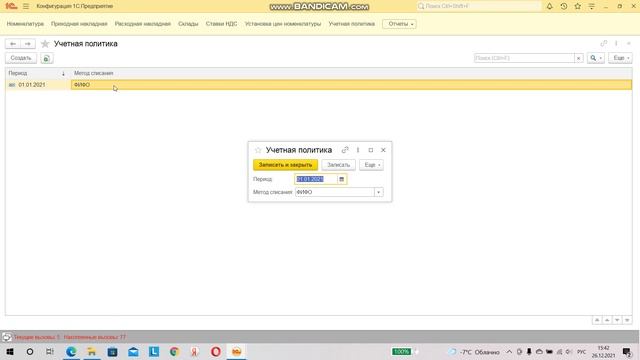Viewport: 640px width, 360px height.
Task: Open the Windows Start menu
Action: [x=10, y=351]
